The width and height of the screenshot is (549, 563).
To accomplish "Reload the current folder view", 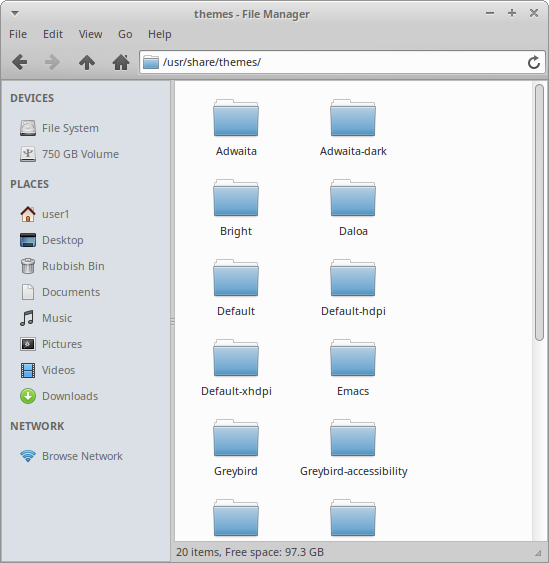I will pos(534,62).
